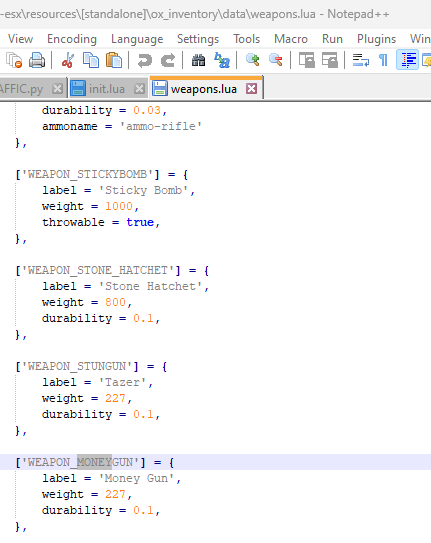Screen dimensions: 431x543
Task: Open the Encoding menu
Action: (x=72, y=39)
